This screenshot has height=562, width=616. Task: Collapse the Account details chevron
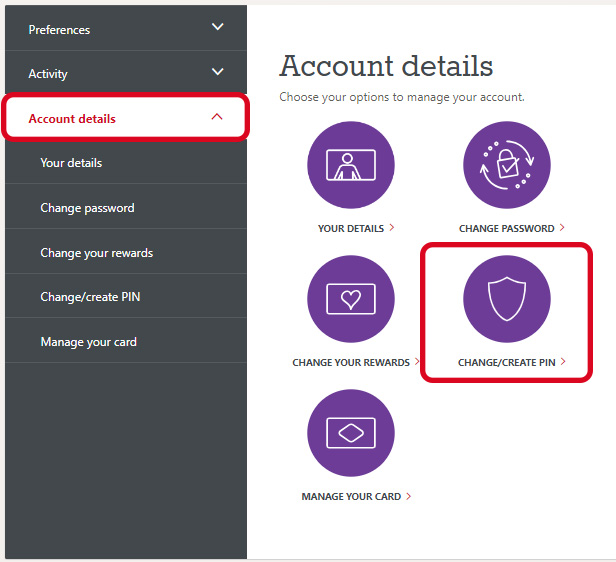click(x=218, y=117)
